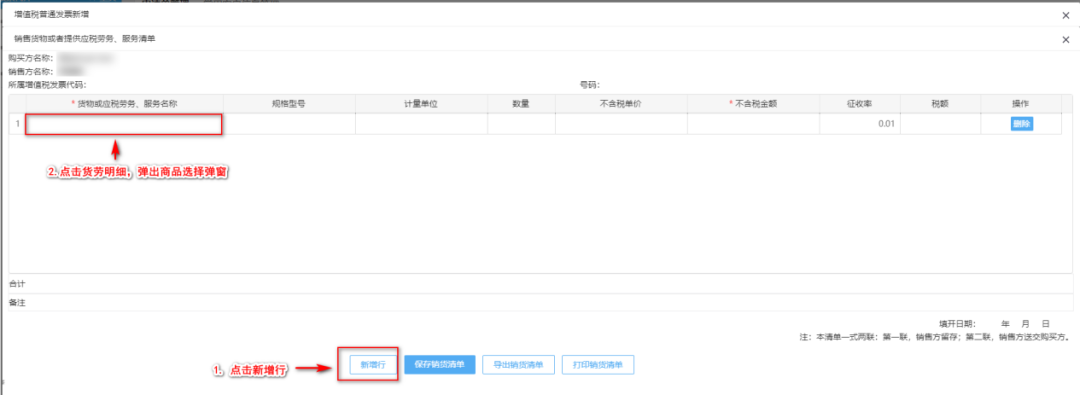Click the 不含税单价 cell in row 1
Image resolution: width=1080 pixels, height=395 pixels.
621,124
